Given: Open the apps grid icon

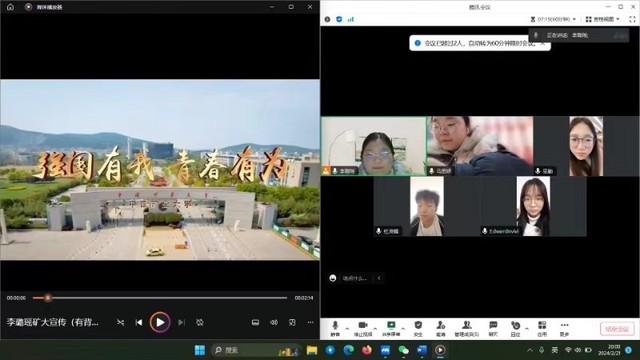Looking at the screenshot, I should [542, 329].
